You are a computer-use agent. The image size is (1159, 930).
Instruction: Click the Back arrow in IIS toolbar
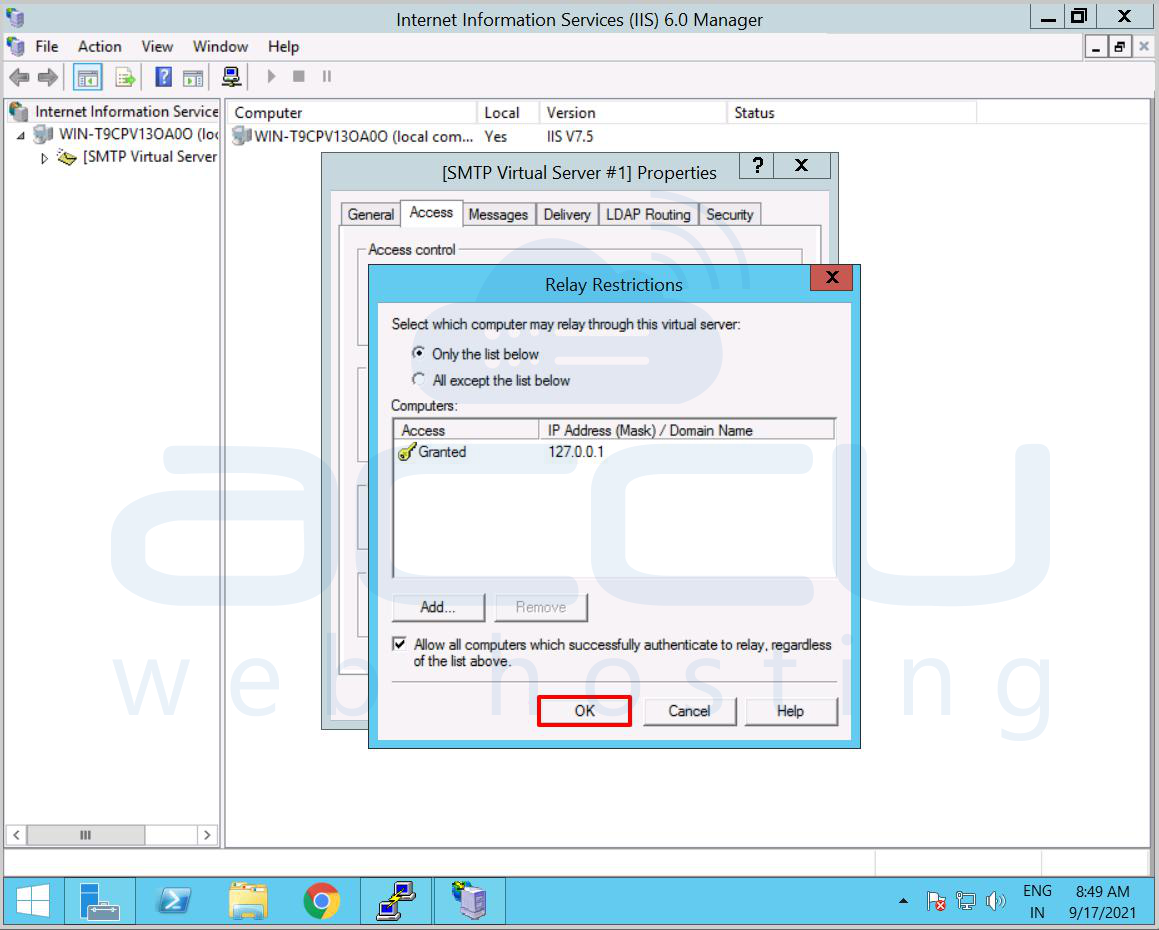click(19, 76)
